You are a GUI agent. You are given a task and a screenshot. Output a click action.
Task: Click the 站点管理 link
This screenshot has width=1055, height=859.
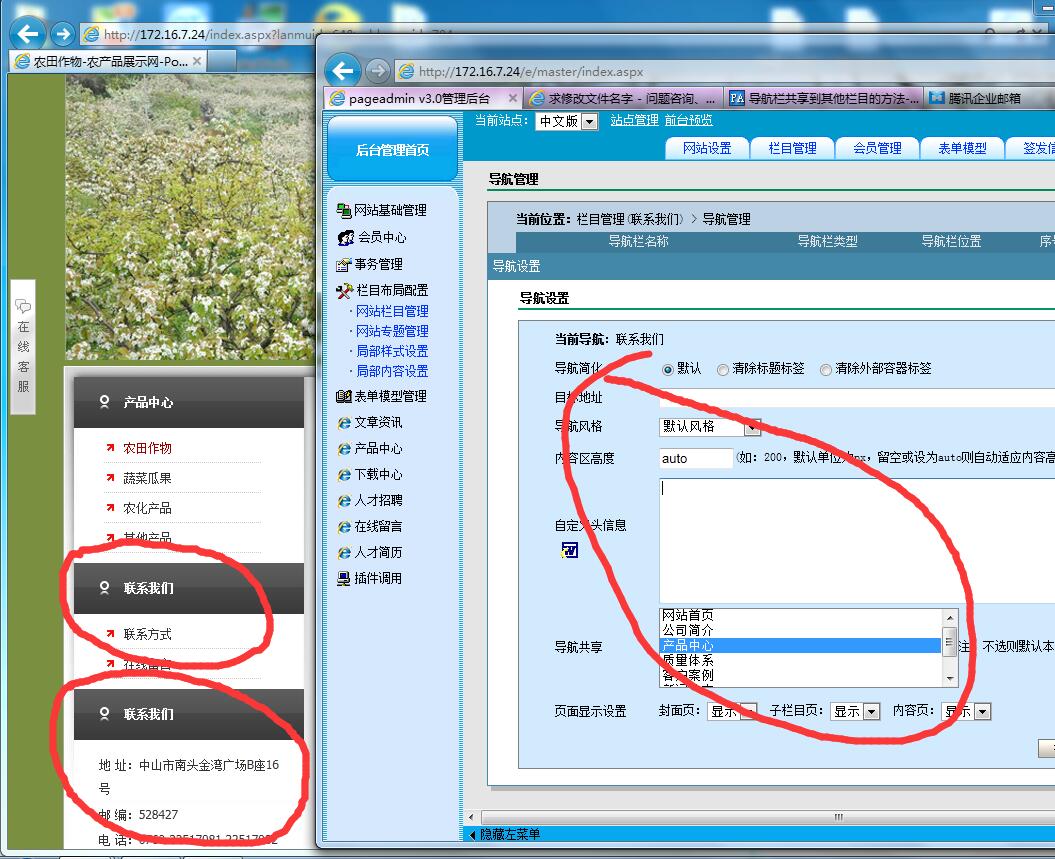(x=634, y=120)
